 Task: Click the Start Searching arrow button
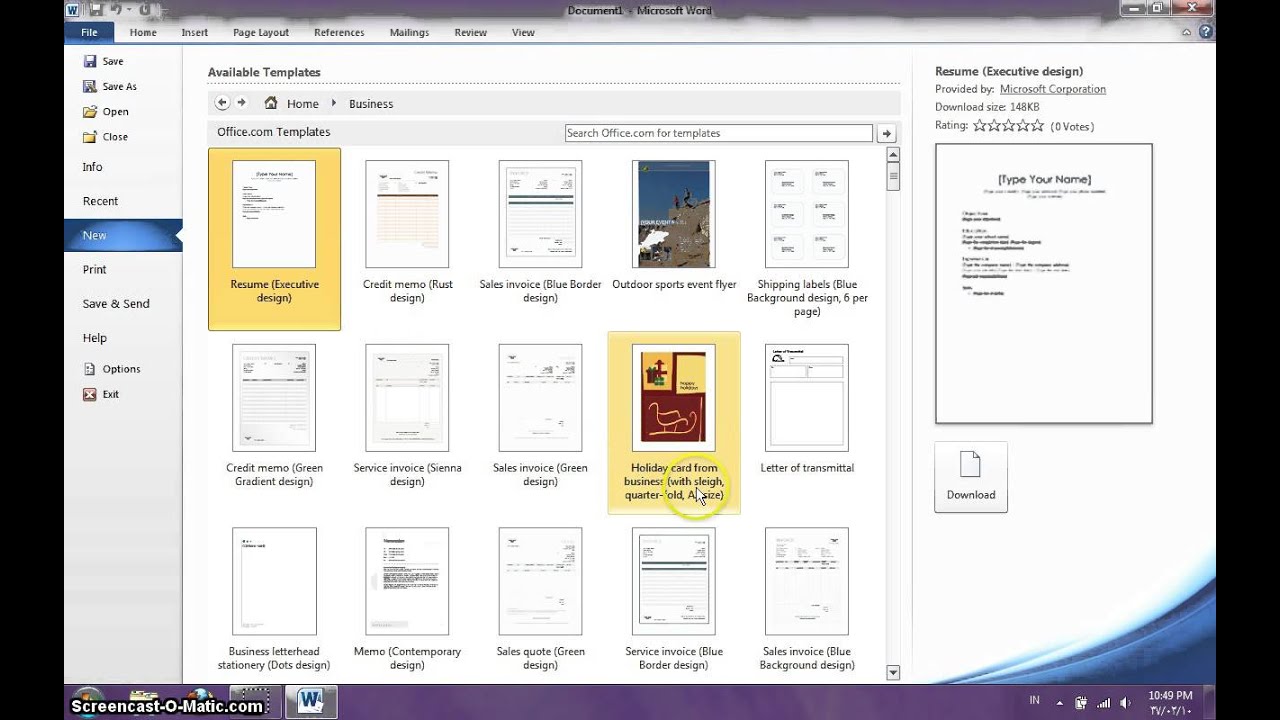coord(886,133)
